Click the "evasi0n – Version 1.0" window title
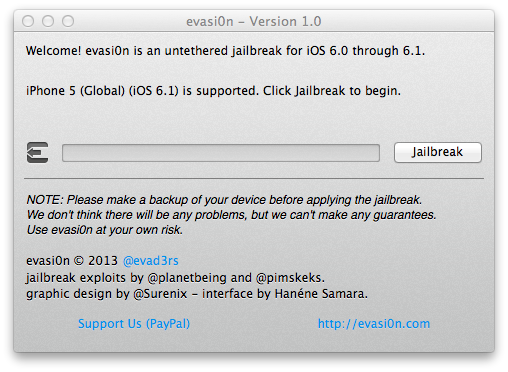 [x=254, y=22]
